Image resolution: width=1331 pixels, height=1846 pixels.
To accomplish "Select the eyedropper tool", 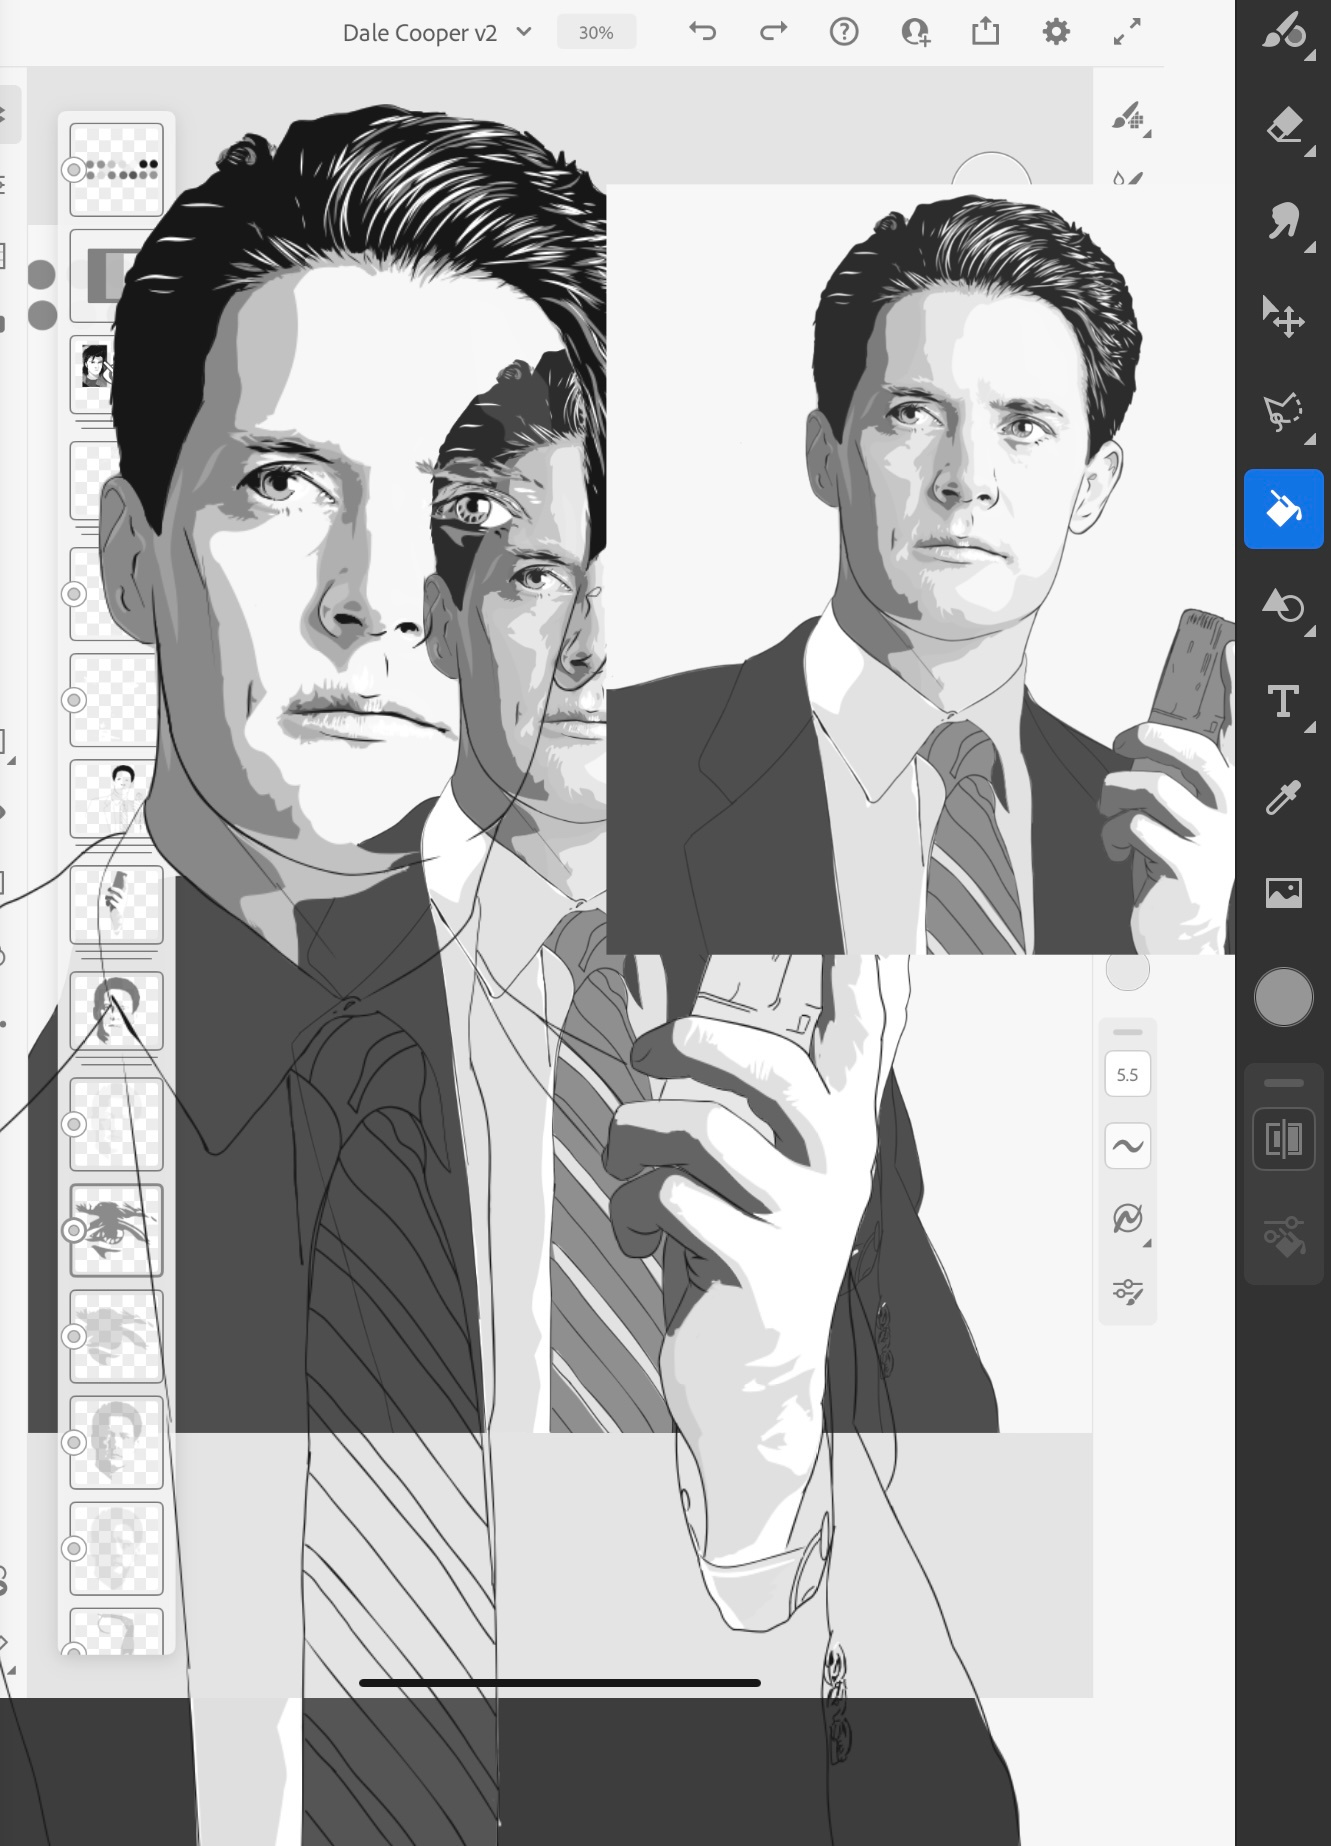I will point(1283,797).
